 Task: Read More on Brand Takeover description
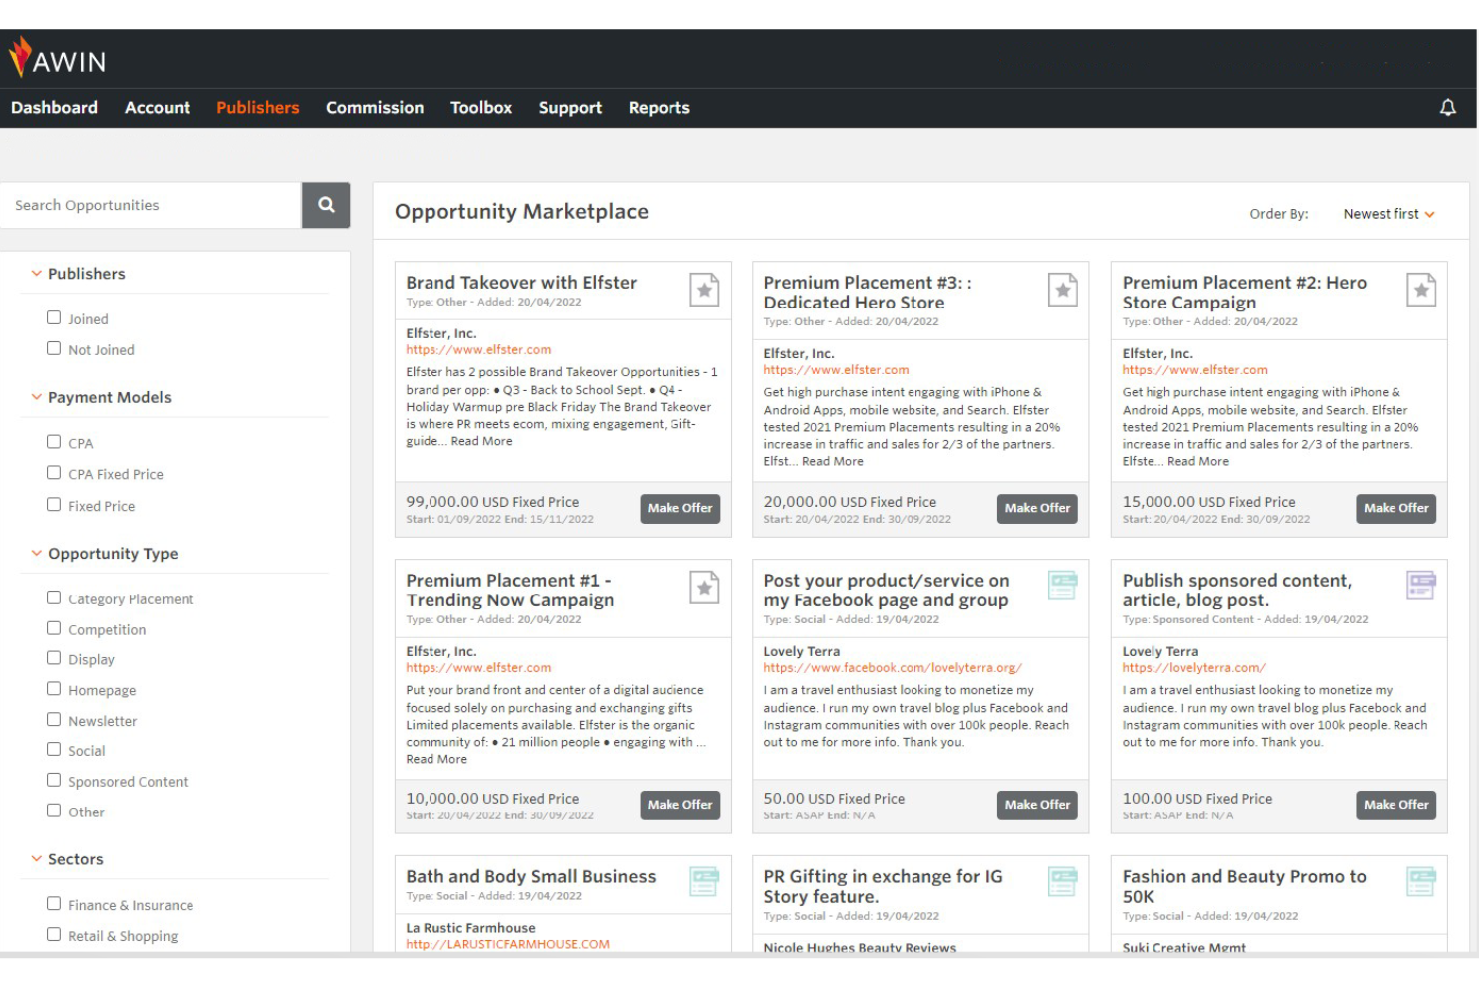(x=481, y=441)
